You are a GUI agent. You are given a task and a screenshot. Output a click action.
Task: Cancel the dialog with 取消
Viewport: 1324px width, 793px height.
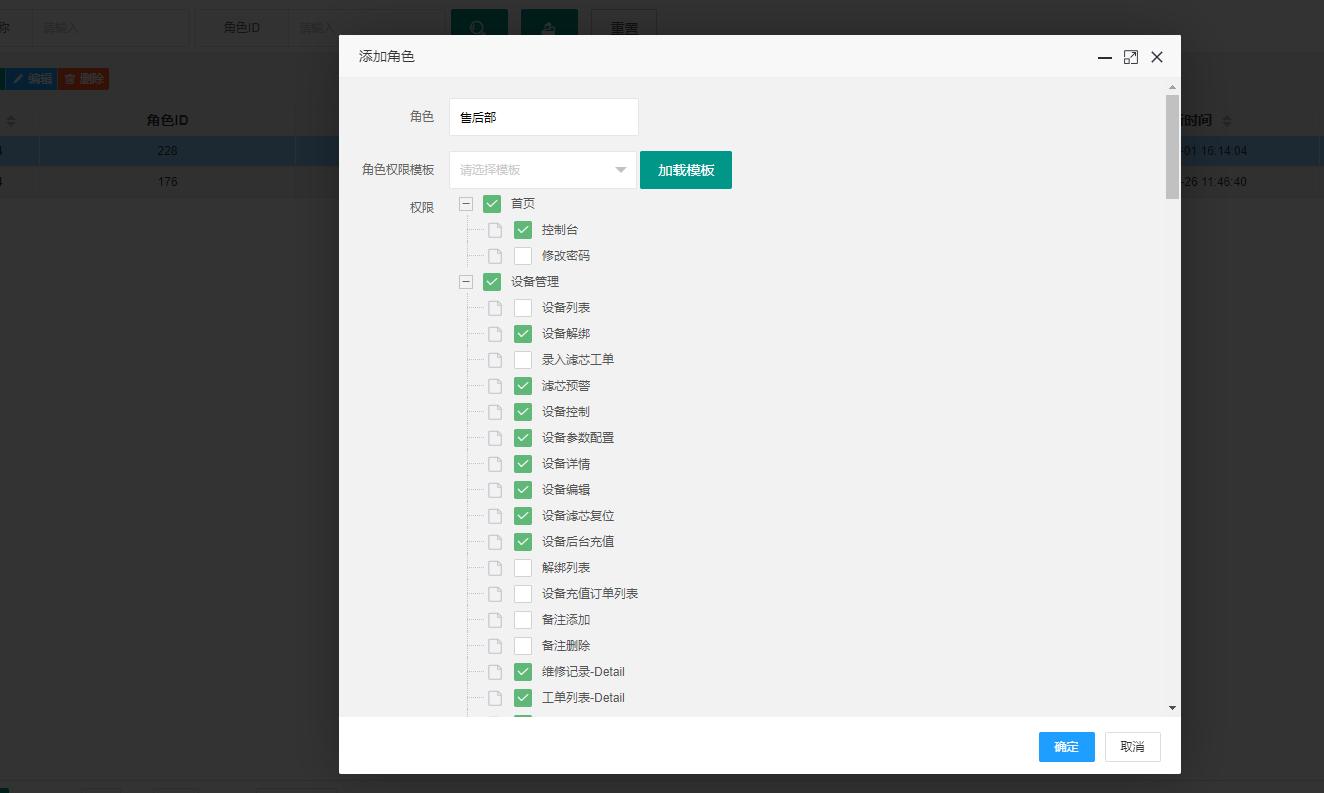click(1133, 747)
